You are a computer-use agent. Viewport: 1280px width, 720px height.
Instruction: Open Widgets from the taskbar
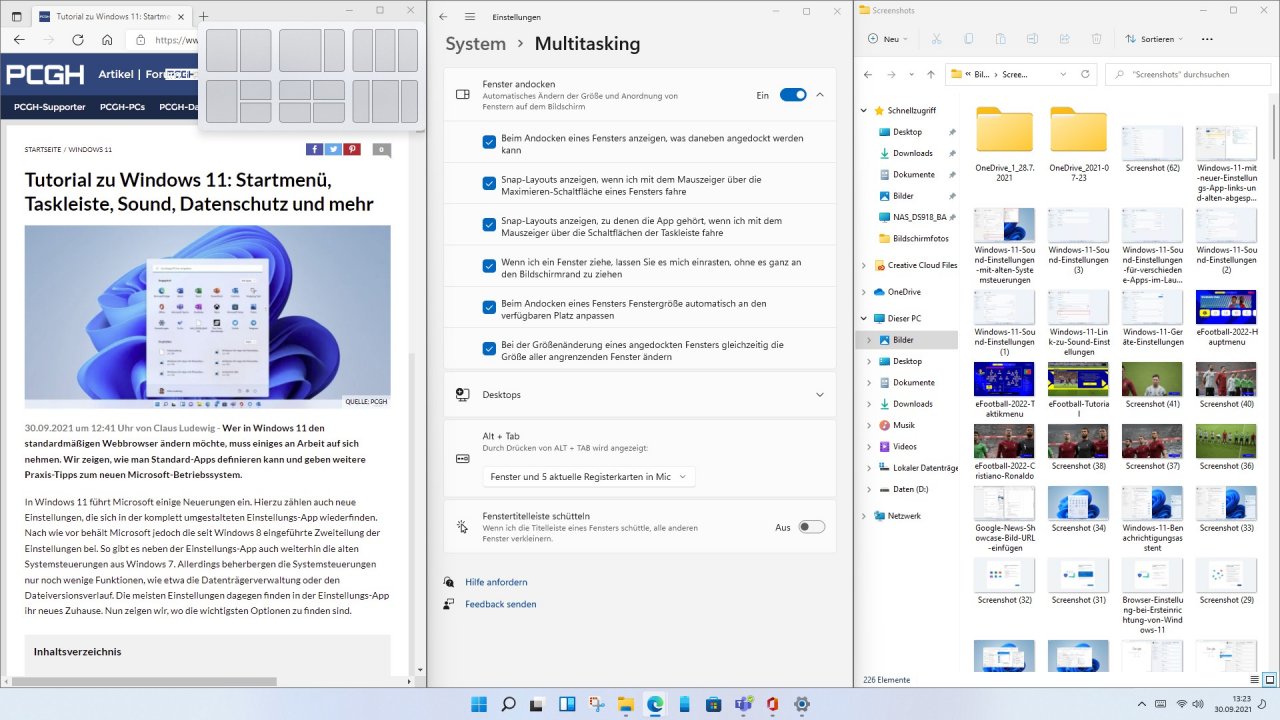click(x=566, y=704)
